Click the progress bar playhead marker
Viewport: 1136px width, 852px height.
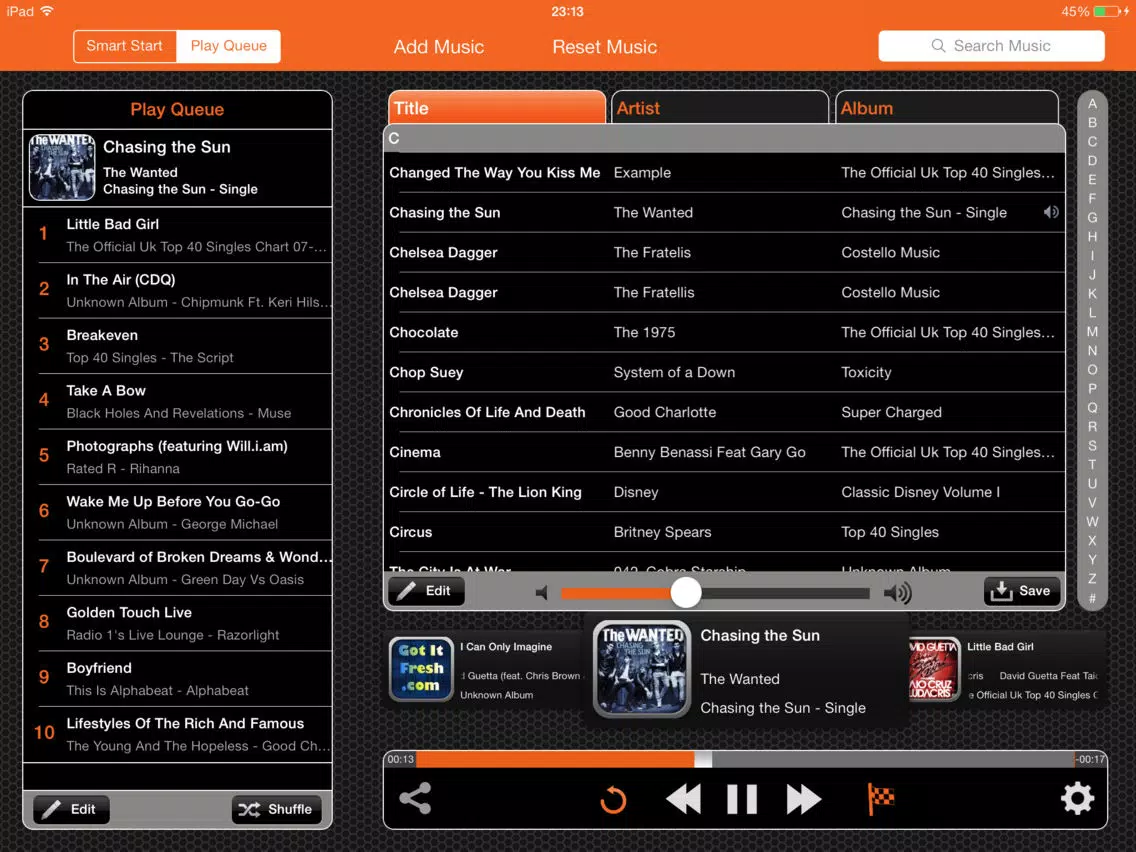point(703,759)
